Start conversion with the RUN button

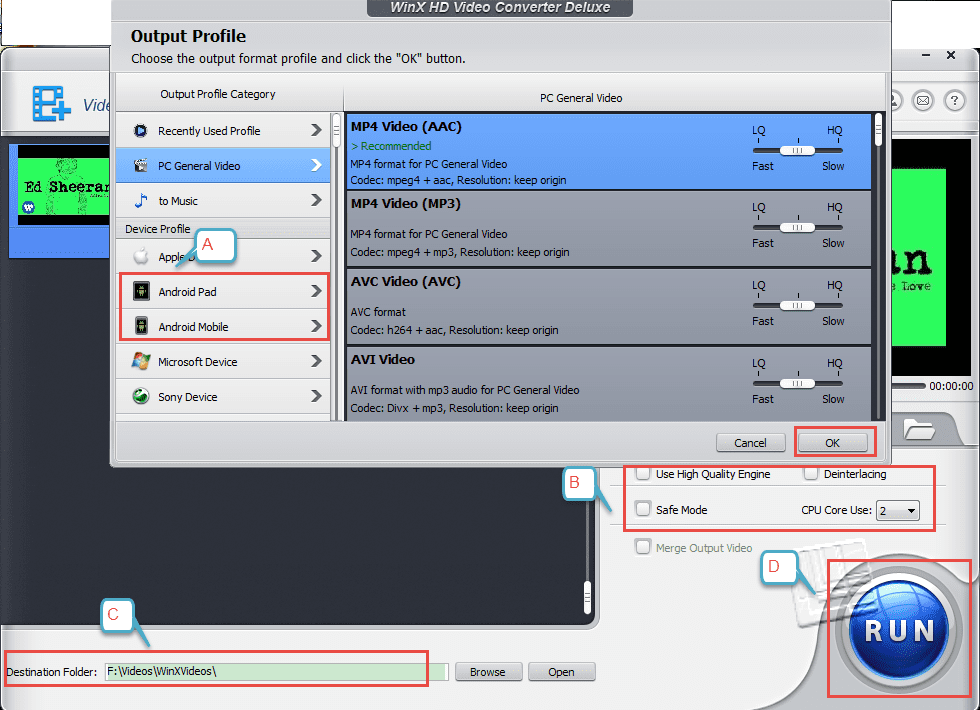pyautogui.click(x=899, y=629)
